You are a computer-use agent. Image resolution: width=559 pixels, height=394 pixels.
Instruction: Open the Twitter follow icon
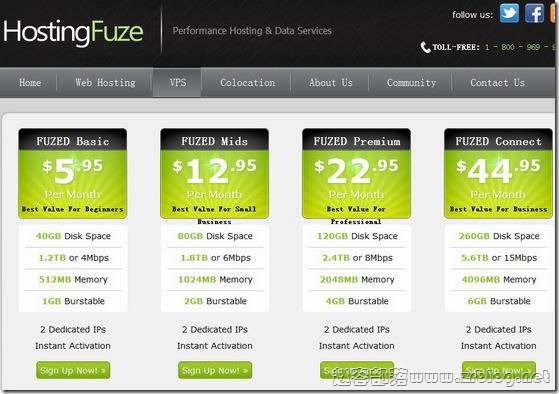(509, 13)
